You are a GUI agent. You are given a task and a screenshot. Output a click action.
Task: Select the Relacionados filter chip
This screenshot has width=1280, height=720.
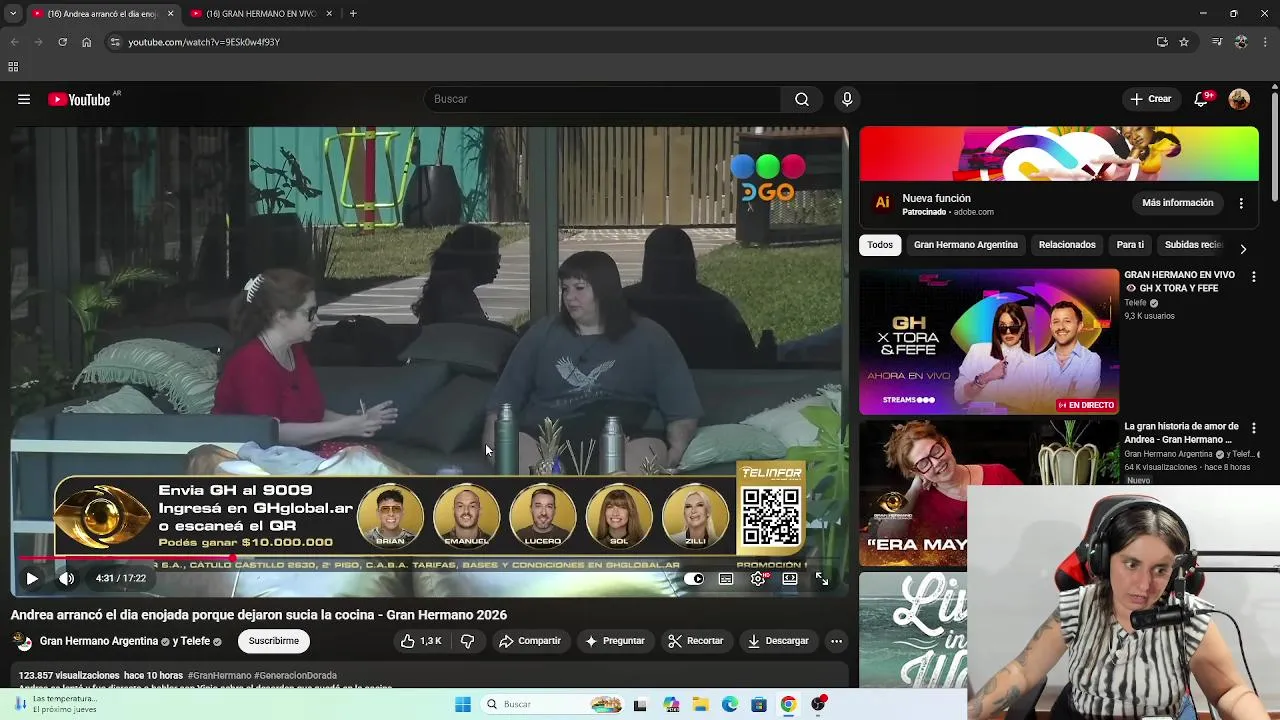click(x=1067, y=245)
